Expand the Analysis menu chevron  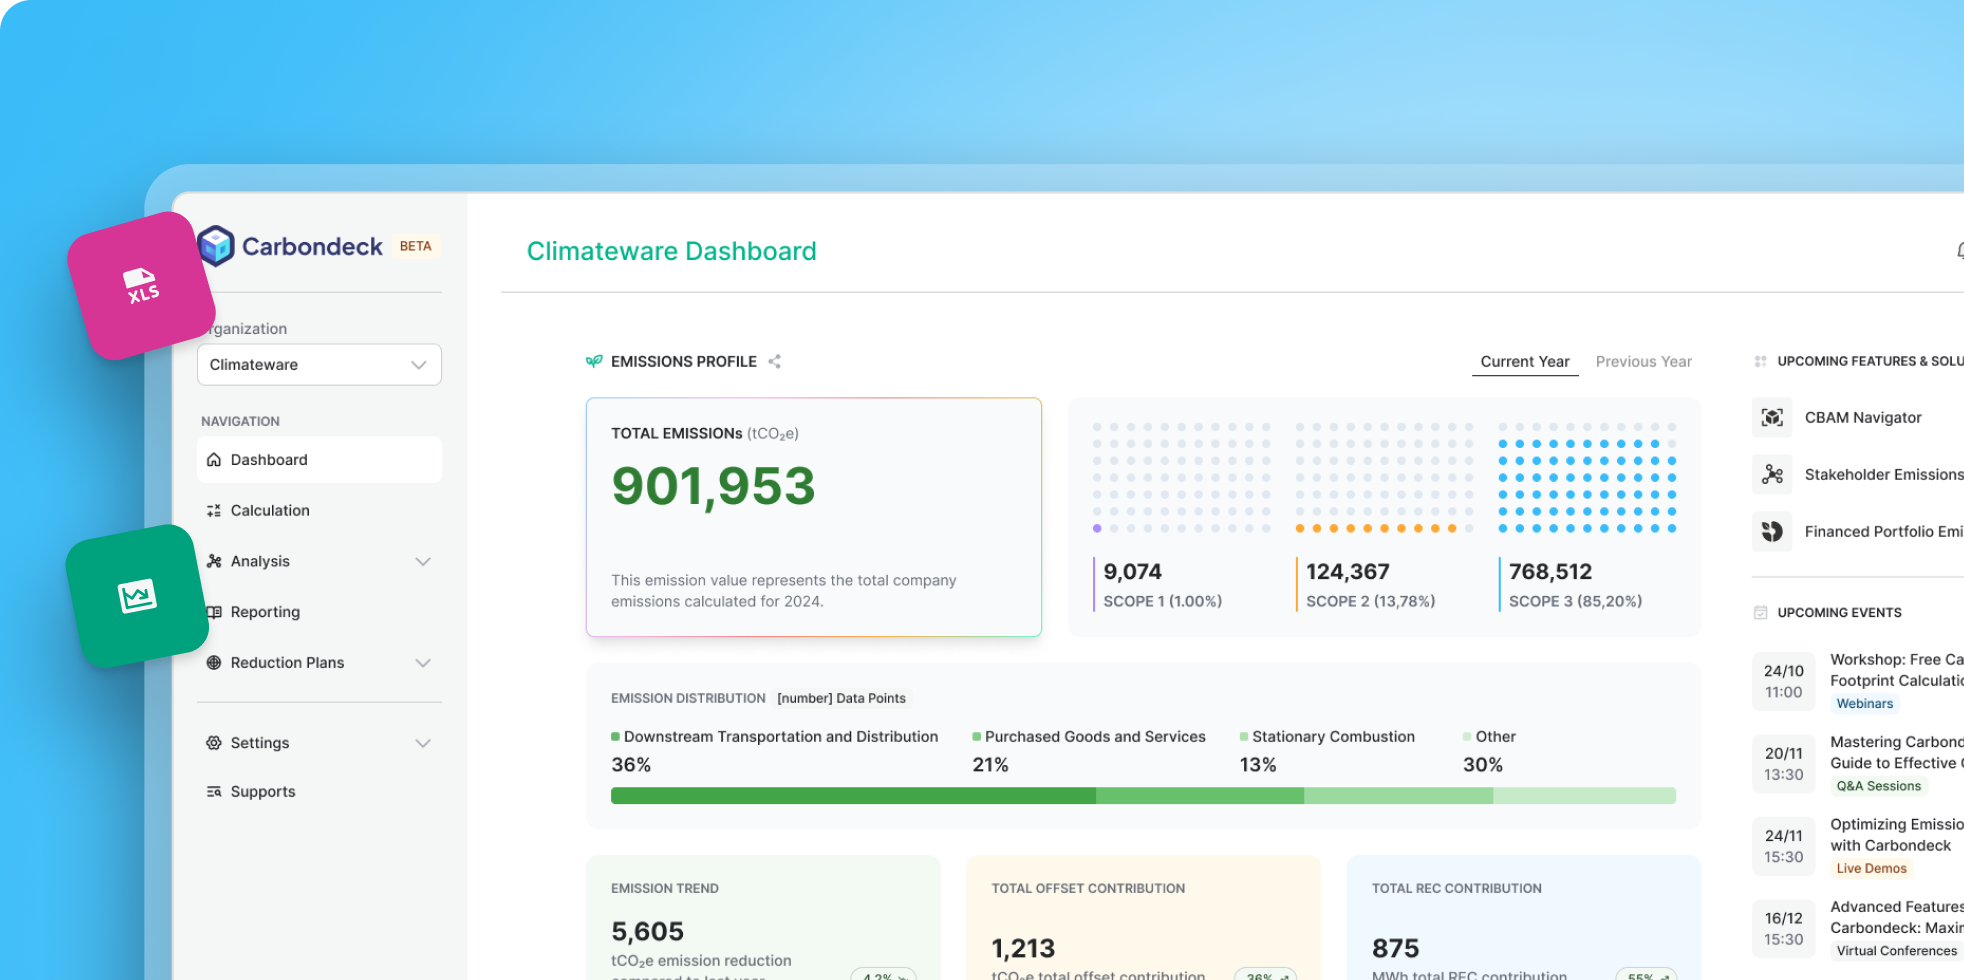pos(423,561)
